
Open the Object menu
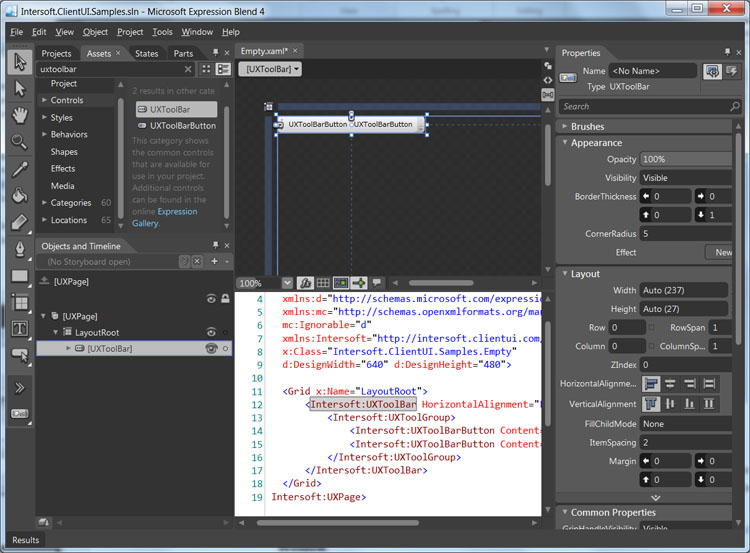[95, 32]
